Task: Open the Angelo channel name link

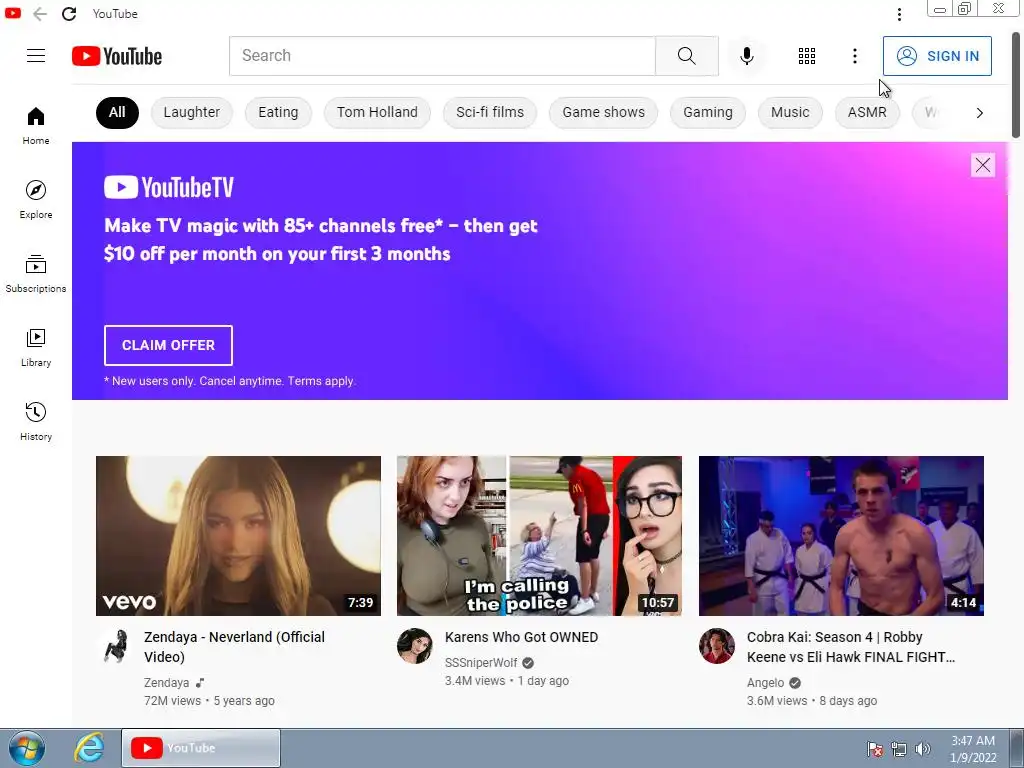Action: [765, 682]
